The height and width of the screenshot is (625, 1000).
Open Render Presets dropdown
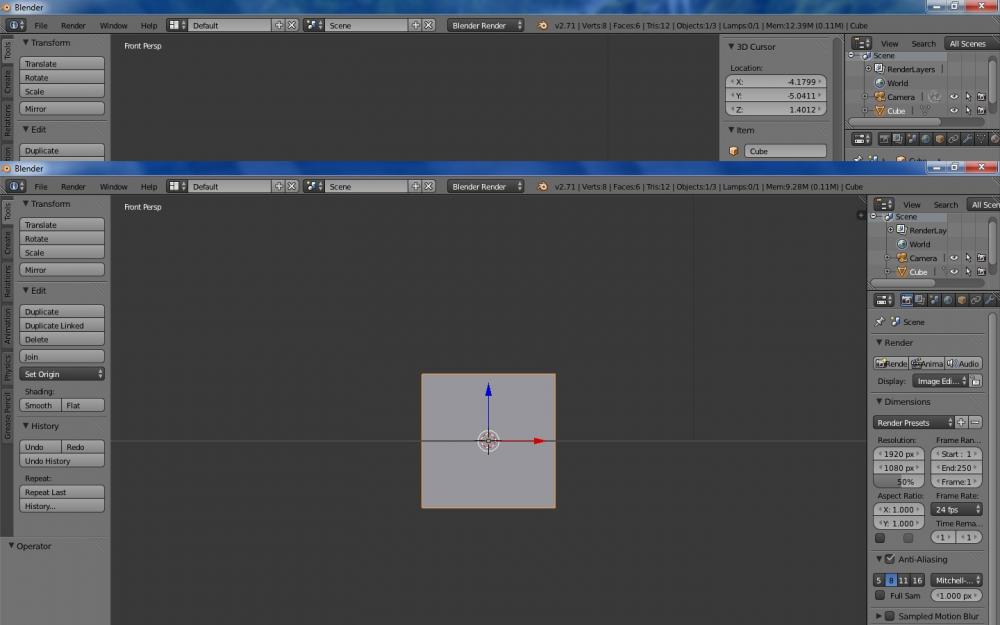pyautogui.click(x=913, y=422)
